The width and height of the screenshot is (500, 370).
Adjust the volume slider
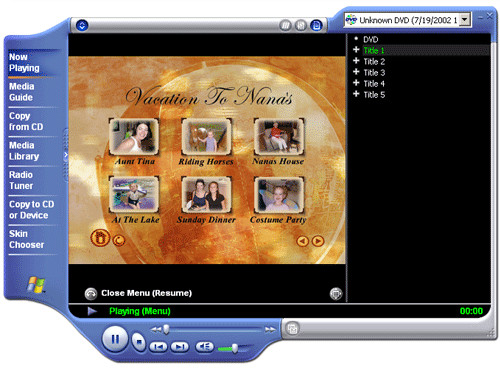[x=235, y=349]
